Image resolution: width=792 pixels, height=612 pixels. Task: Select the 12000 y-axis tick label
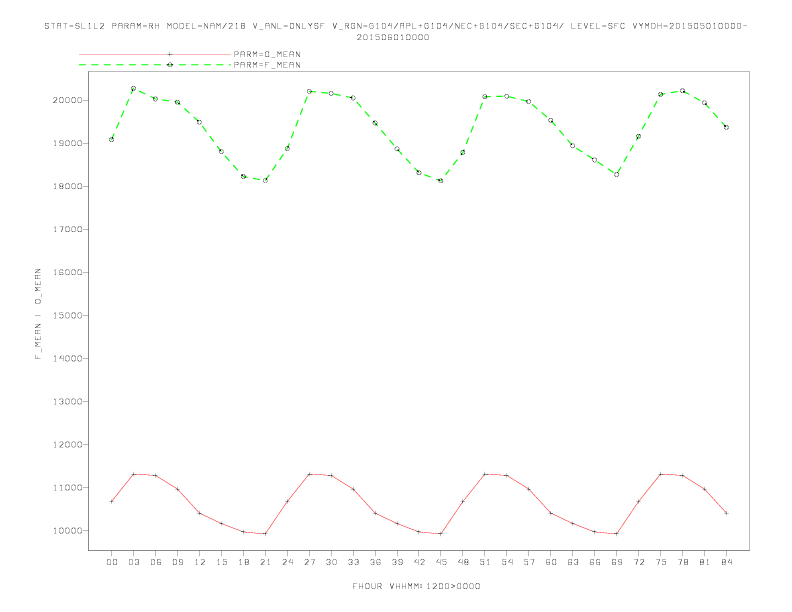67,444
